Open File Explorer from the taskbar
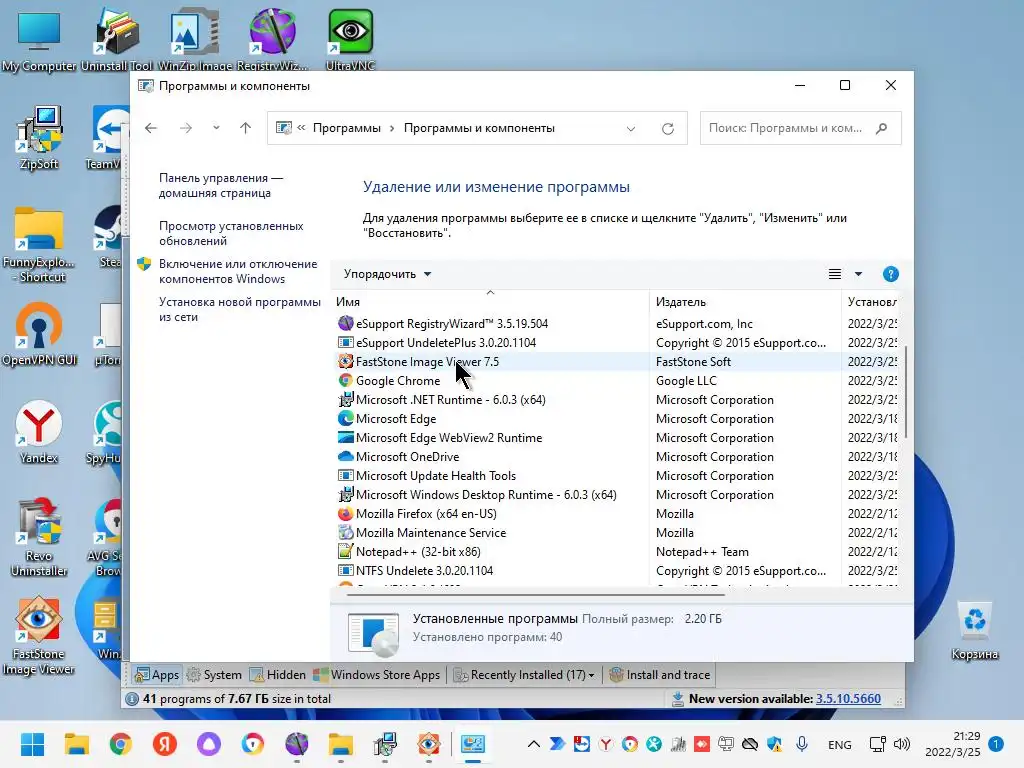The width and height of the screenshot is (1024, 768). (76, 744)
